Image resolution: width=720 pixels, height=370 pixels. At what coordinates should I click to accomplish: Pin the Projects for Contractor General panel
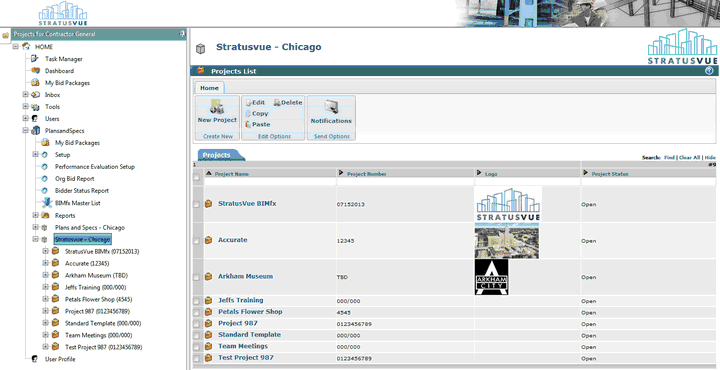tap(182, 34)
